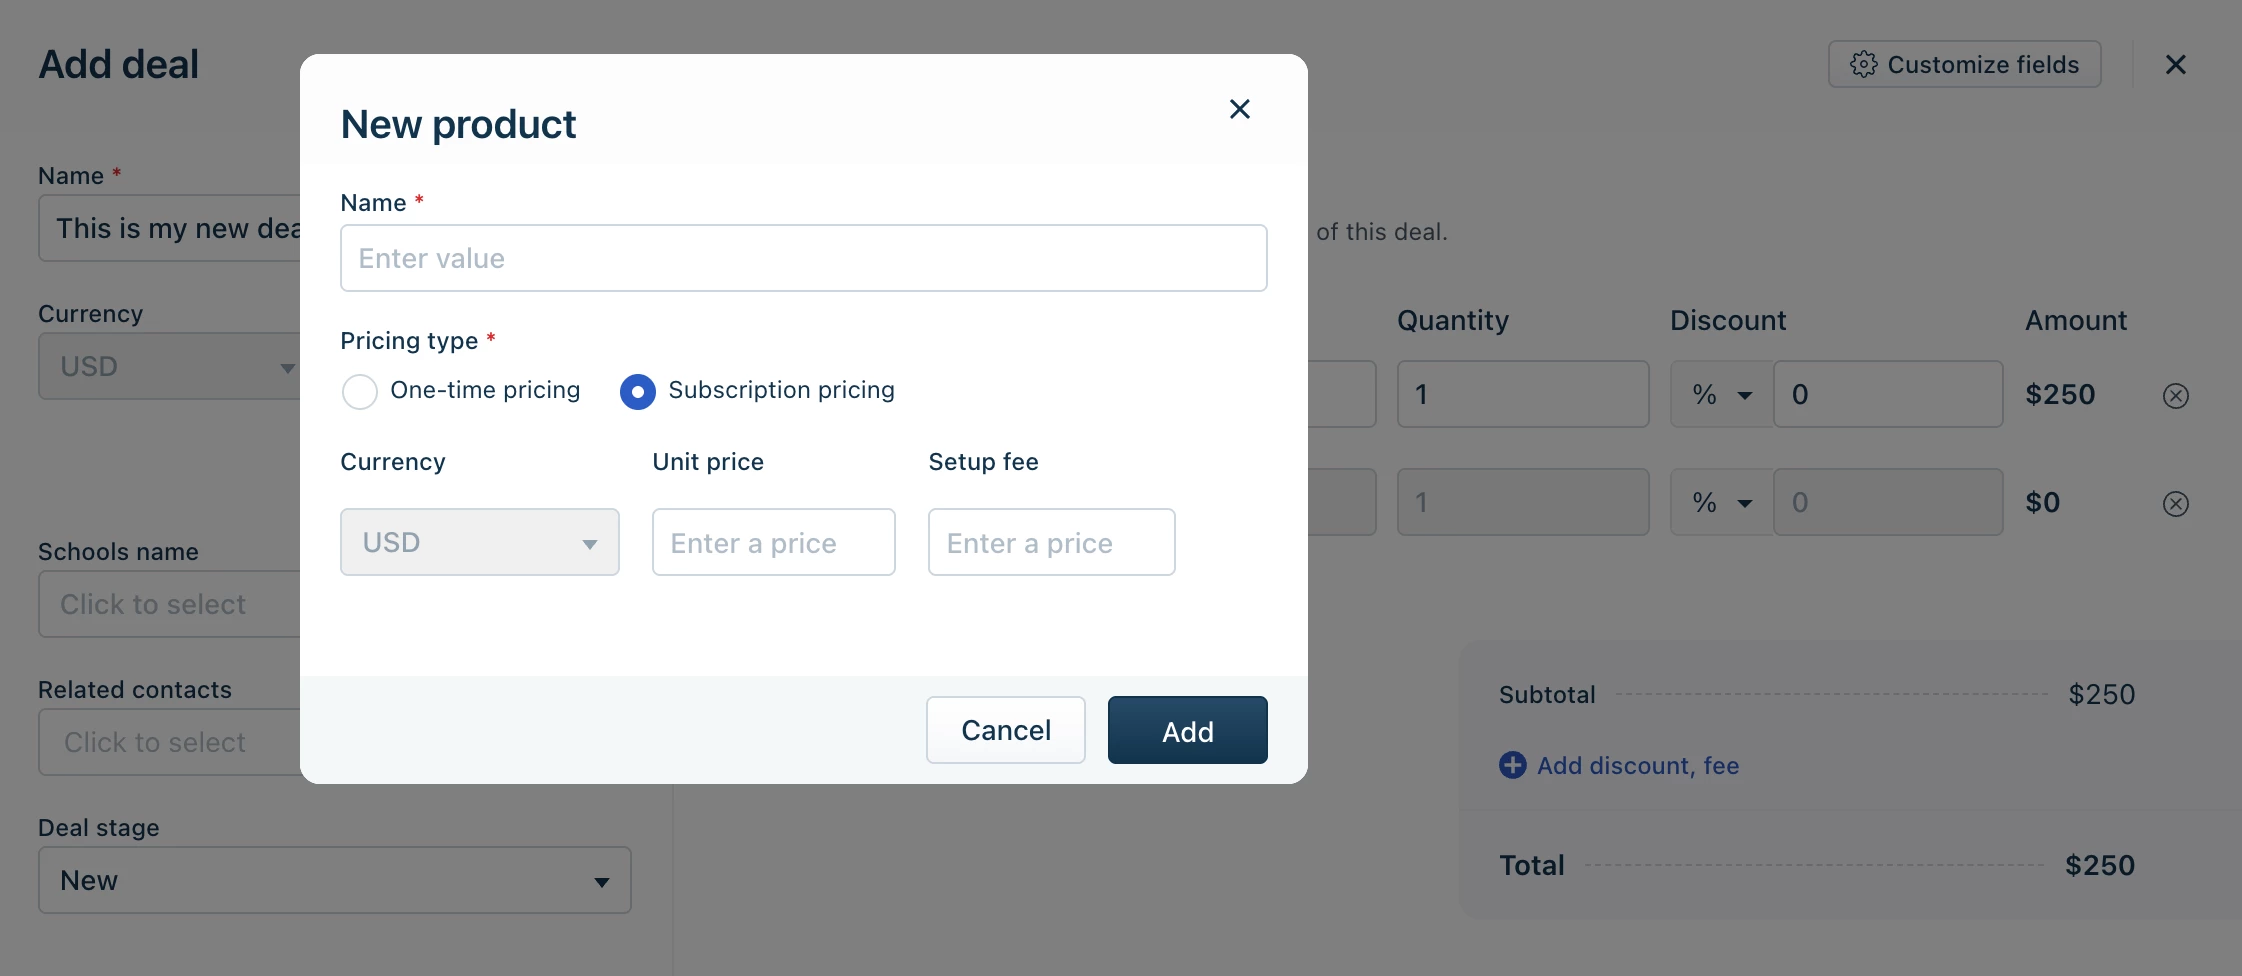The width and height of the screenshot is (2242, 976).
Task: Cancel the new product dialog
Action: (x=1005, y=730)
